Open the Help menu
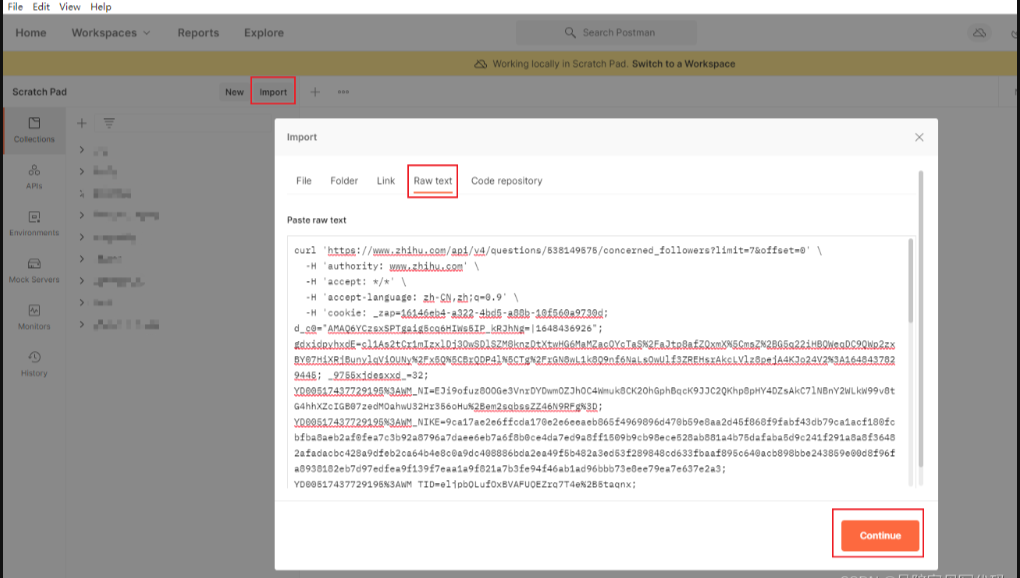Image resolution: width=1020 pixels, height=578 pixels. click(x=100, y=7)
